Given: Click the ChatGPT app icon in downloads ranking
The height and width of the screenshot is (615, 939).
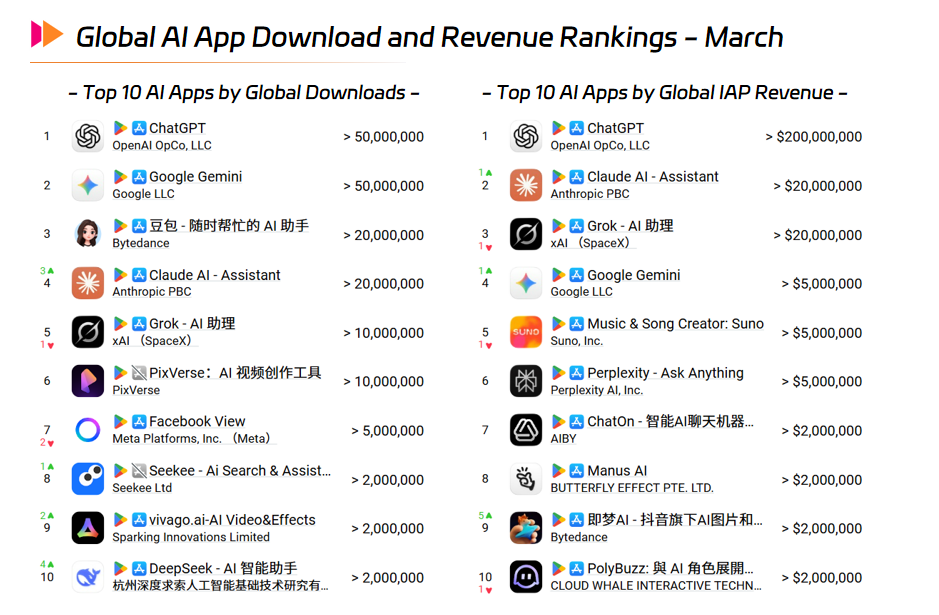Looking at the screenshot, I should click(87, 137).
